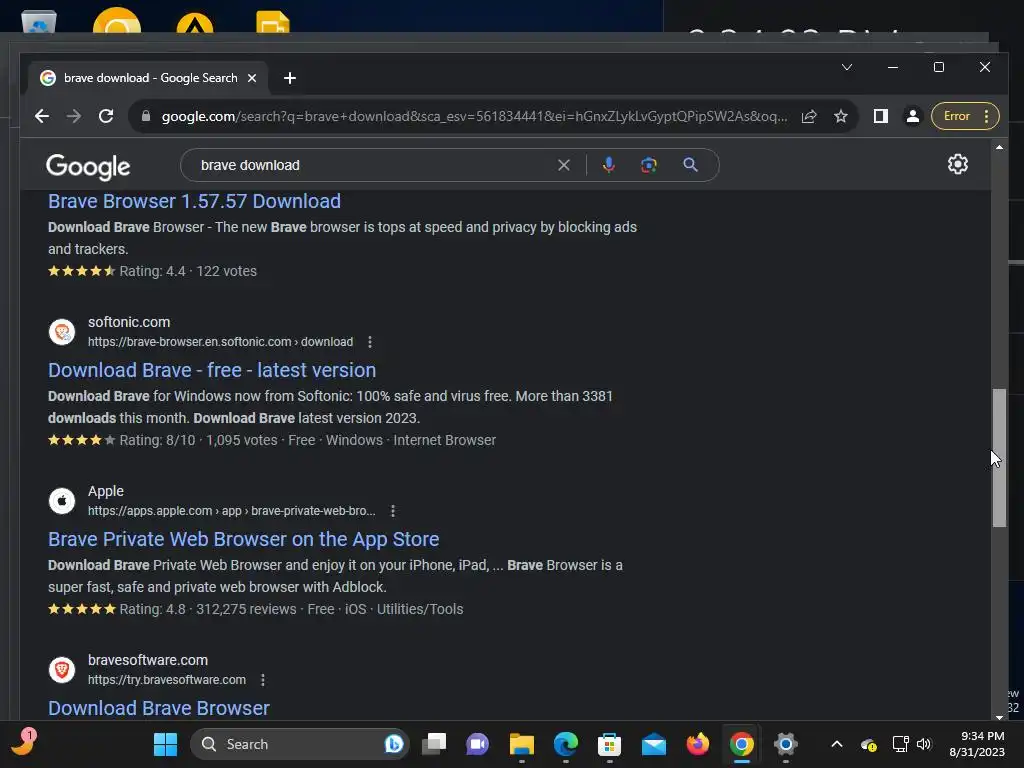Submit search with the magnifier icon
The width and height of the screenshot is (1024, 768).
pos(690,165)
